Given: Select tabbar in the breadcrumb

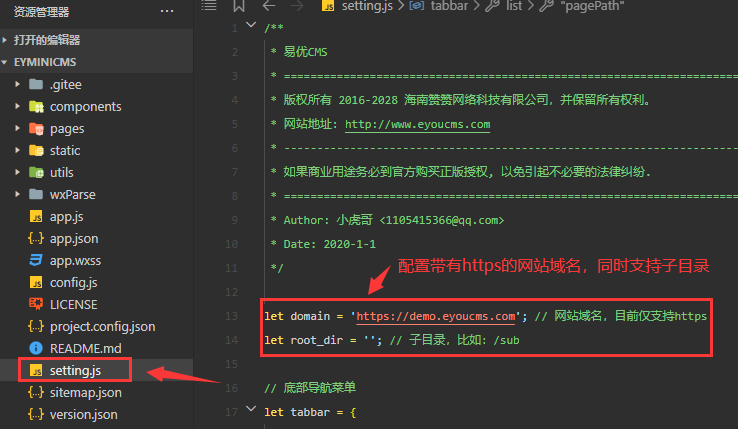Looking at the screenshot, I should point(449,6).
